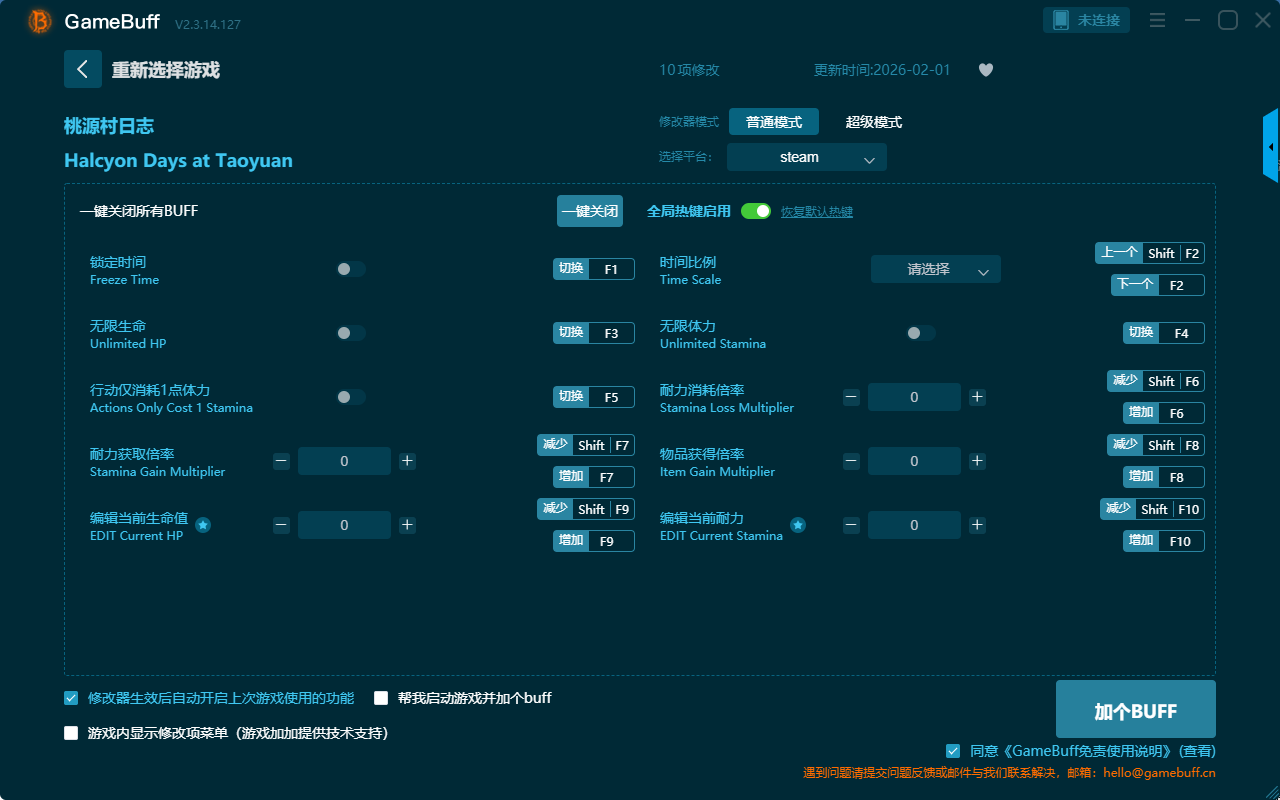
Task: Disable the global hotkey switch
Action: tap(755, 211)
